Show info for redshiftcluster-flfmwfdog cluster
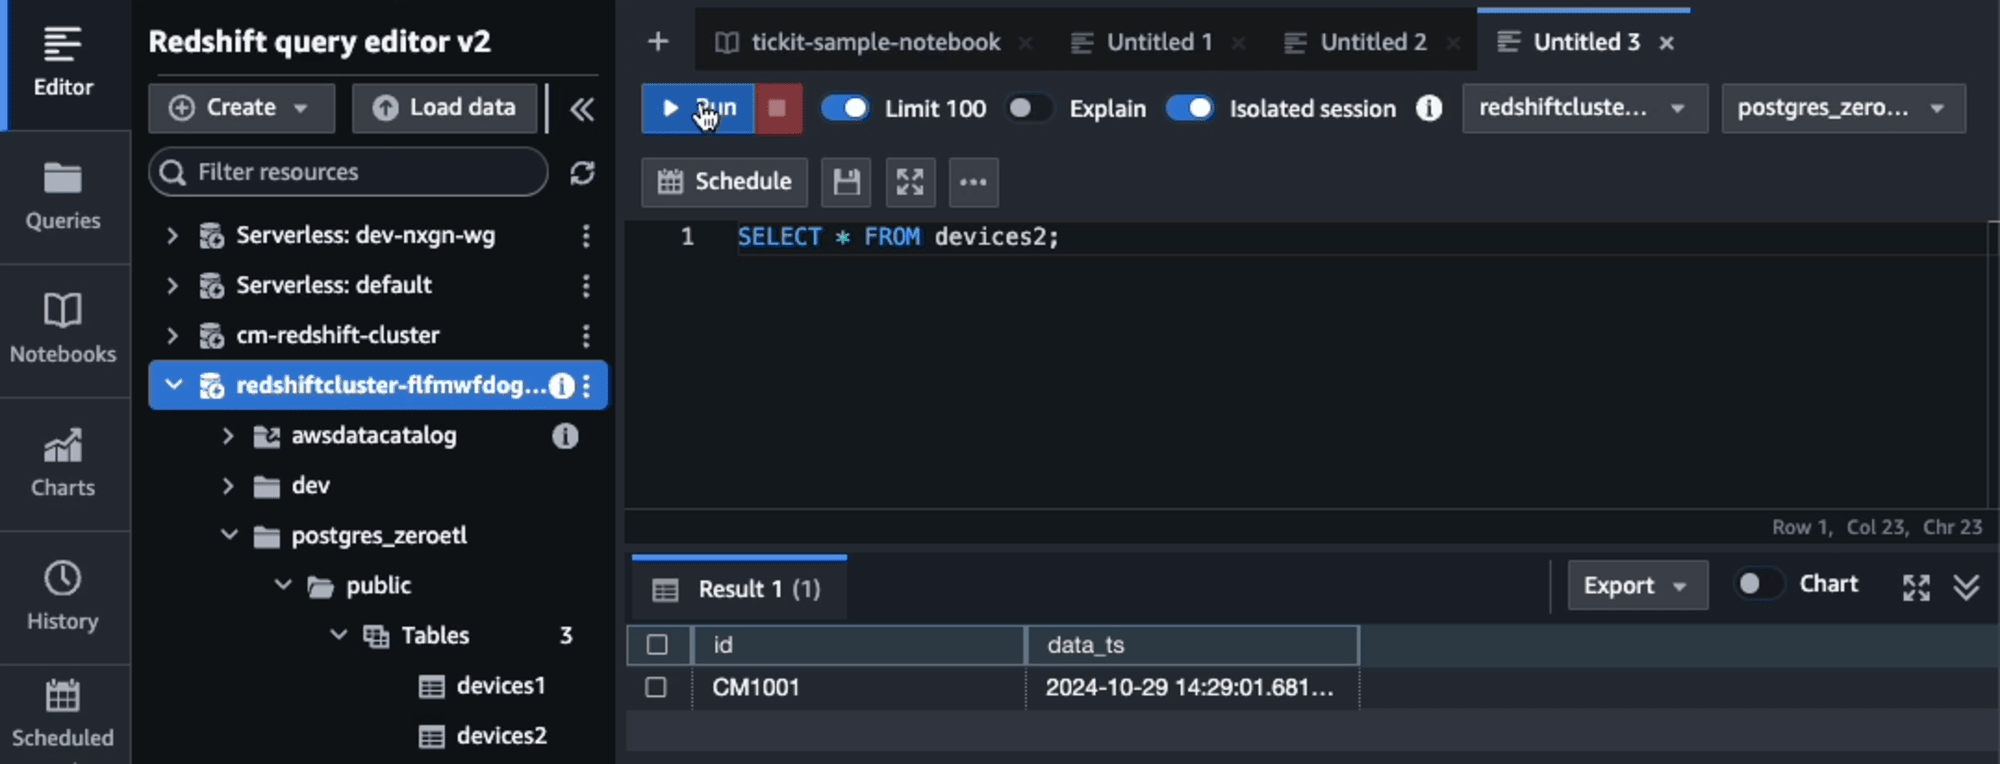2000x764 pixels. tap(562, 386)
